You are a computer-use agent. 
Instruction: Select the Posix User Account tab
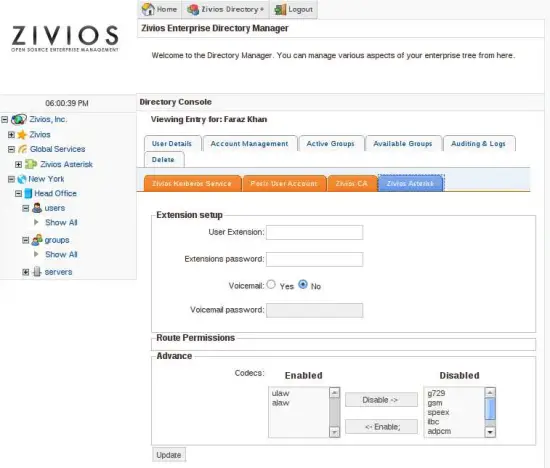coord(284,183)
